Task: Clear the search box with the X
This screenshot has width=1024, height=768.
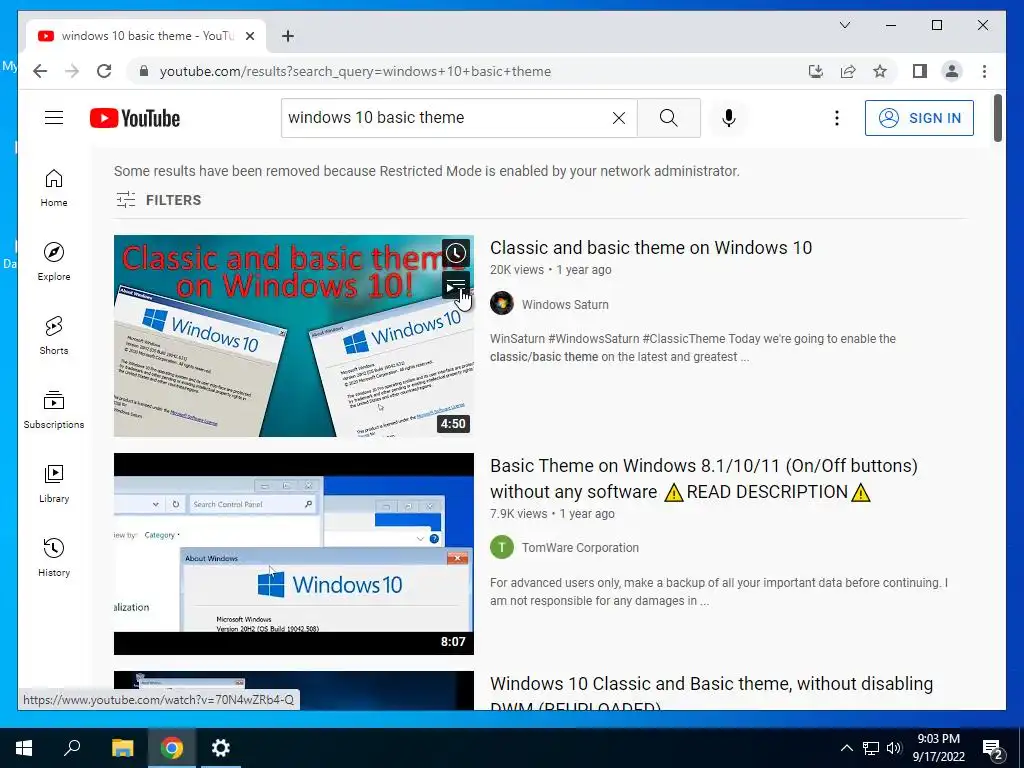Action: click(618, 118)
